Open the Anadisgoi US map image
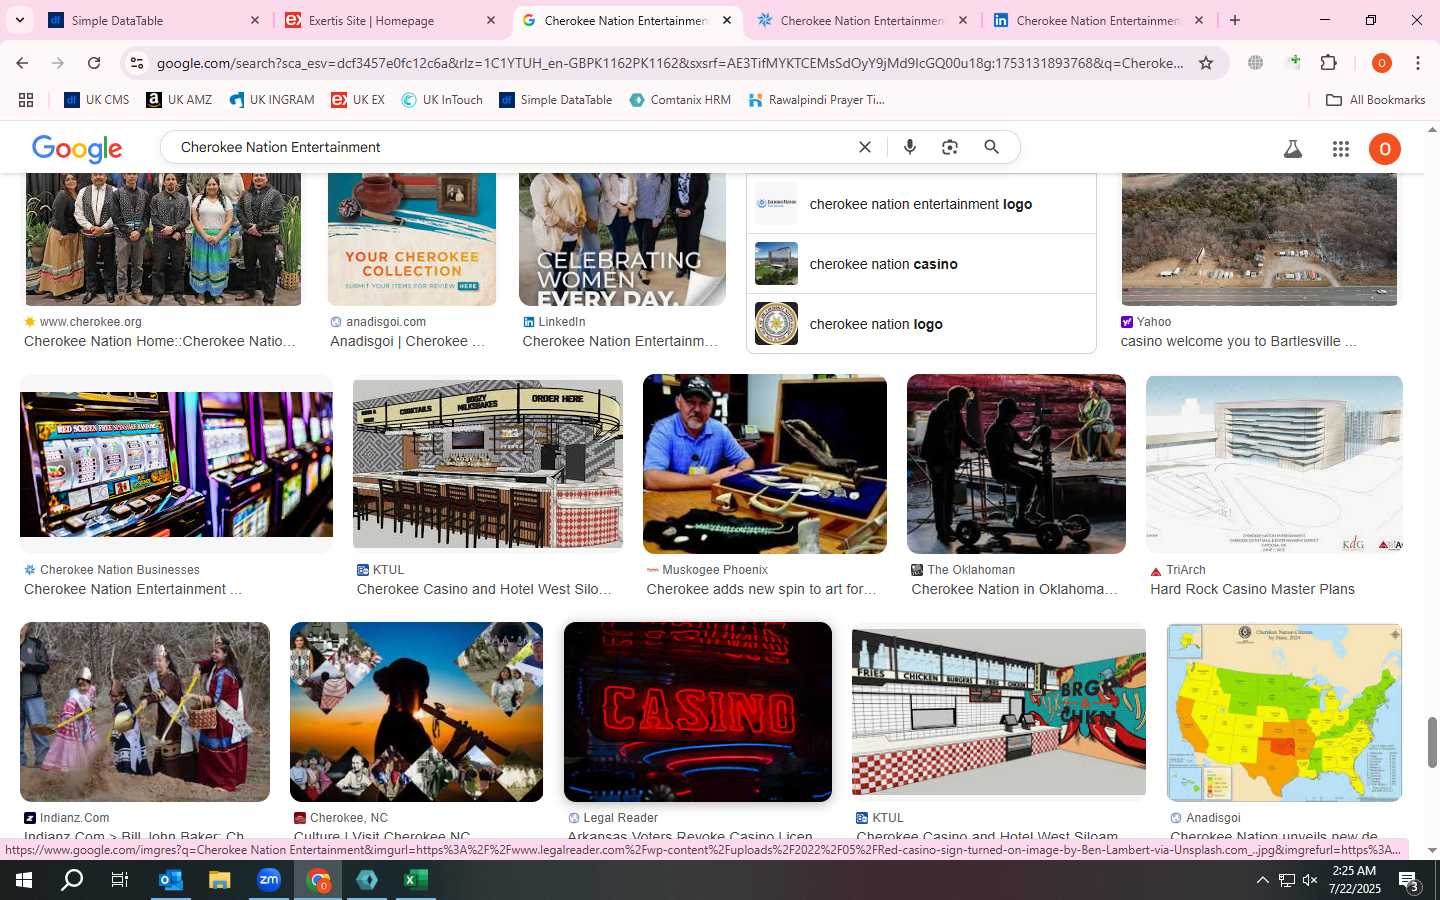 [1284, 712]
